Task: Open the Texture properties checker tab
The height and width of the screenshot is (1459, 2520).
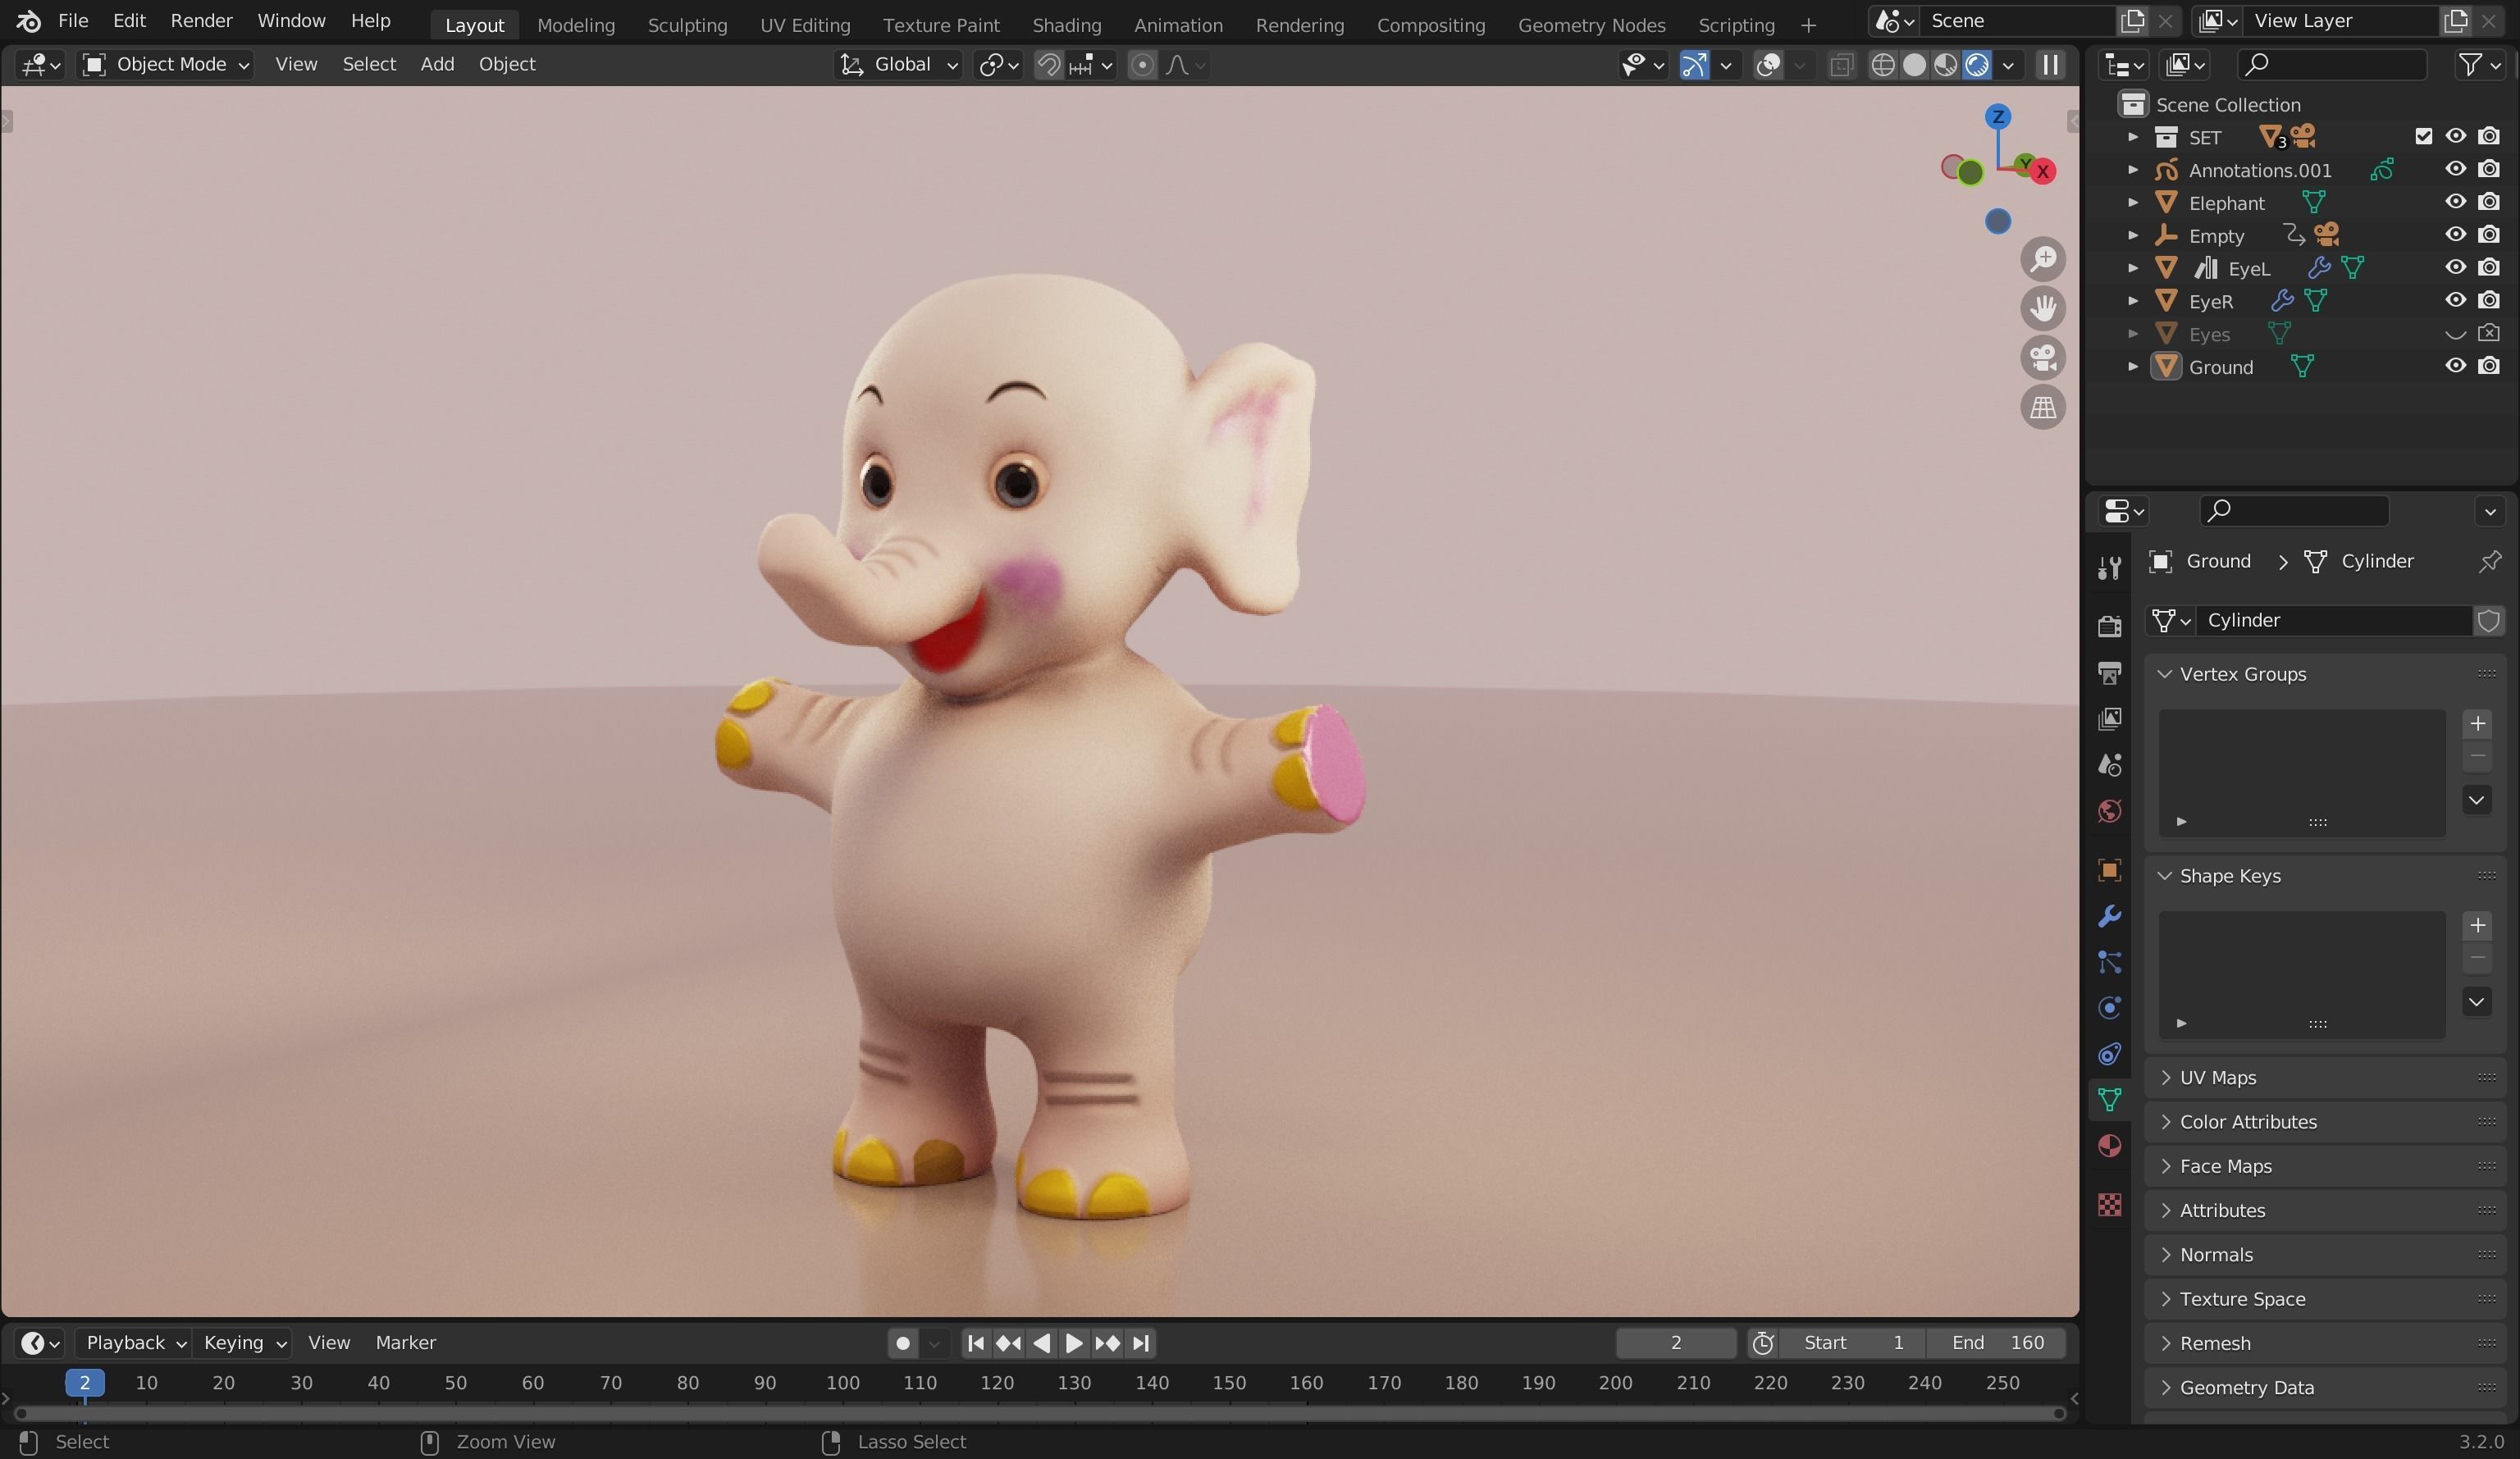Action: 2109,1205
